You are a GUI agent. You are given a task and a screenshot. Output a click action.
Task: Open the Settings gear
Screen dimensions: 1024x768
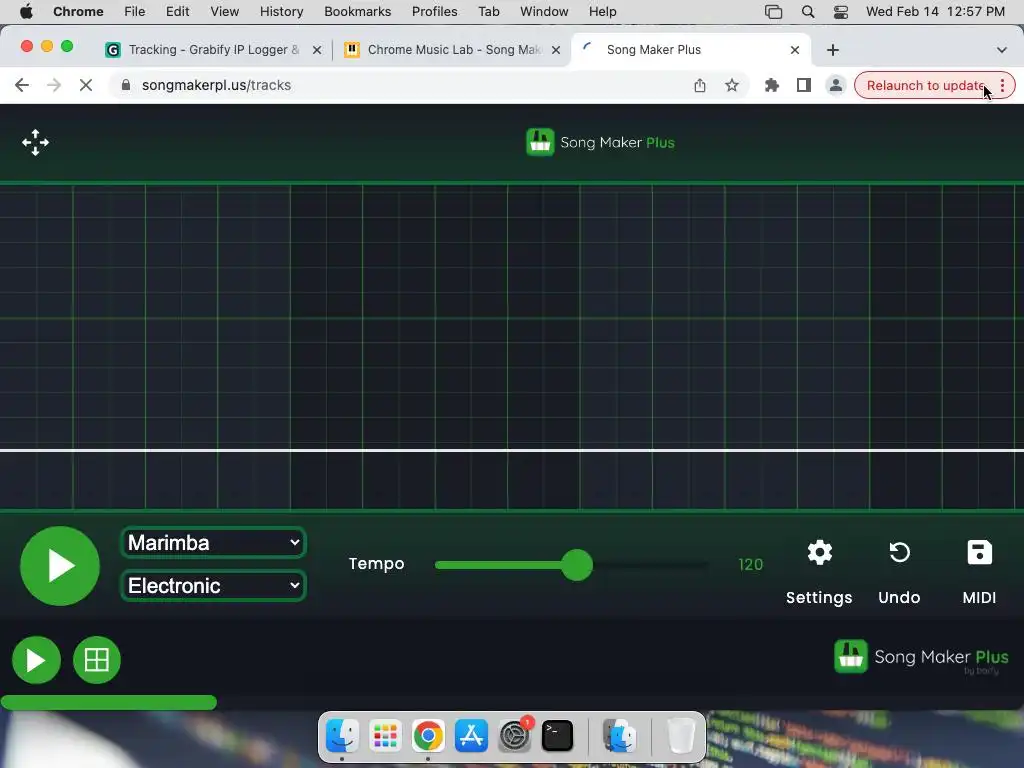tap(820, 553)
